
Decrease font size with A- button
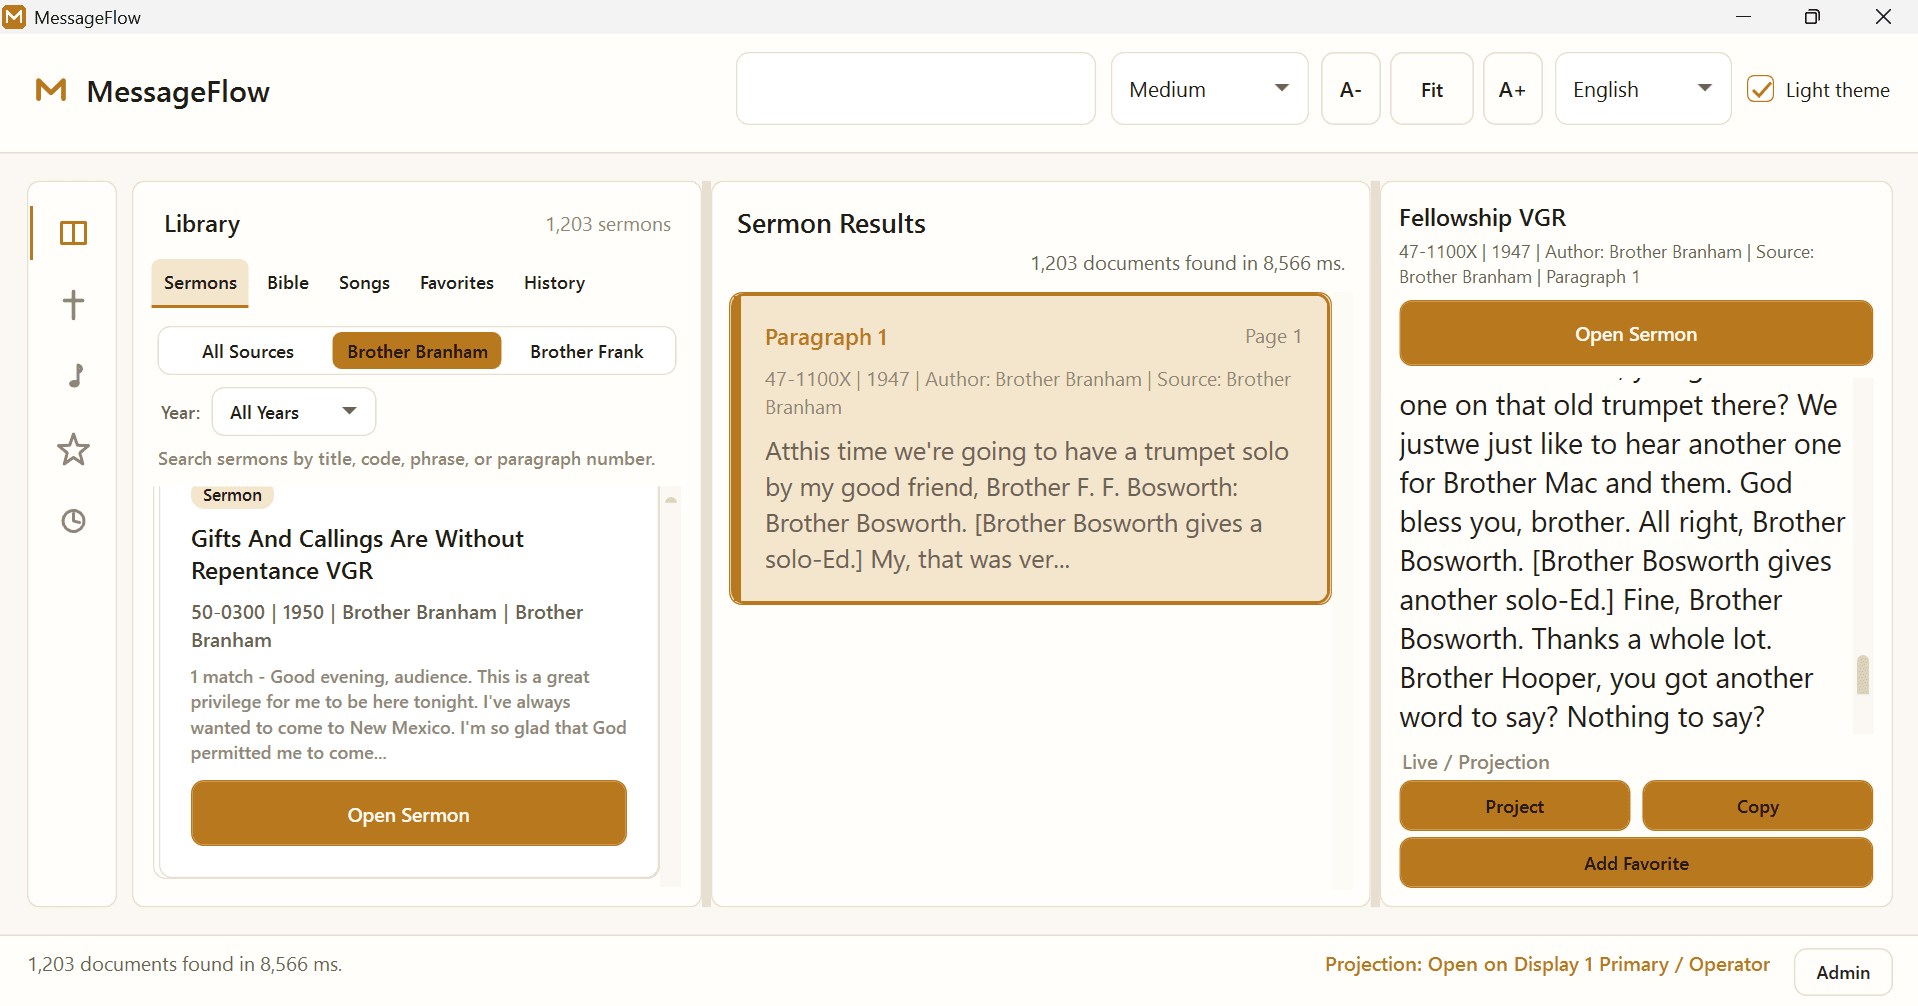tap(1350, 89)
